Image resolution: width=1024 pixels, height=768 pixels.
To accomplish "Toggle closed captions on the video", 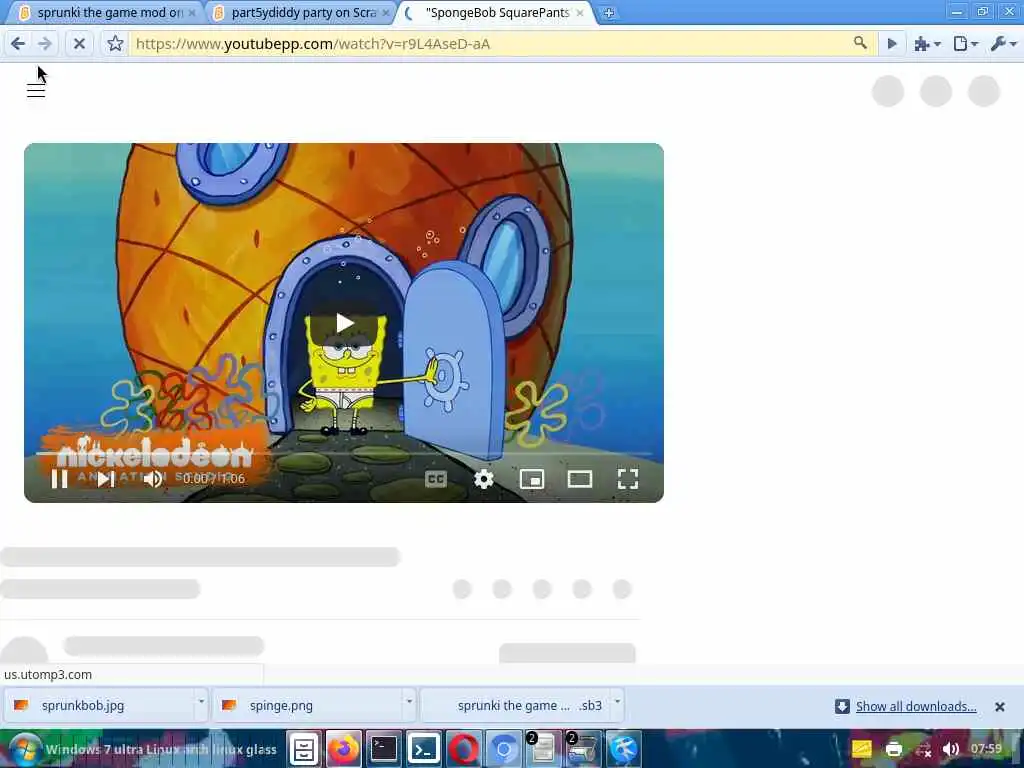I will 436,479.
